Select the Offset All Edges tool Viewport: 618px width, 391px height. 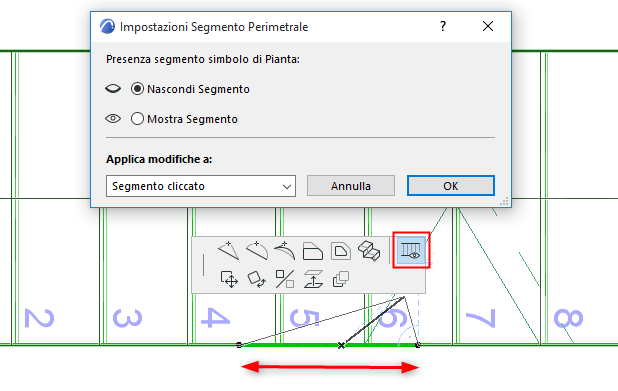point(341,251)
